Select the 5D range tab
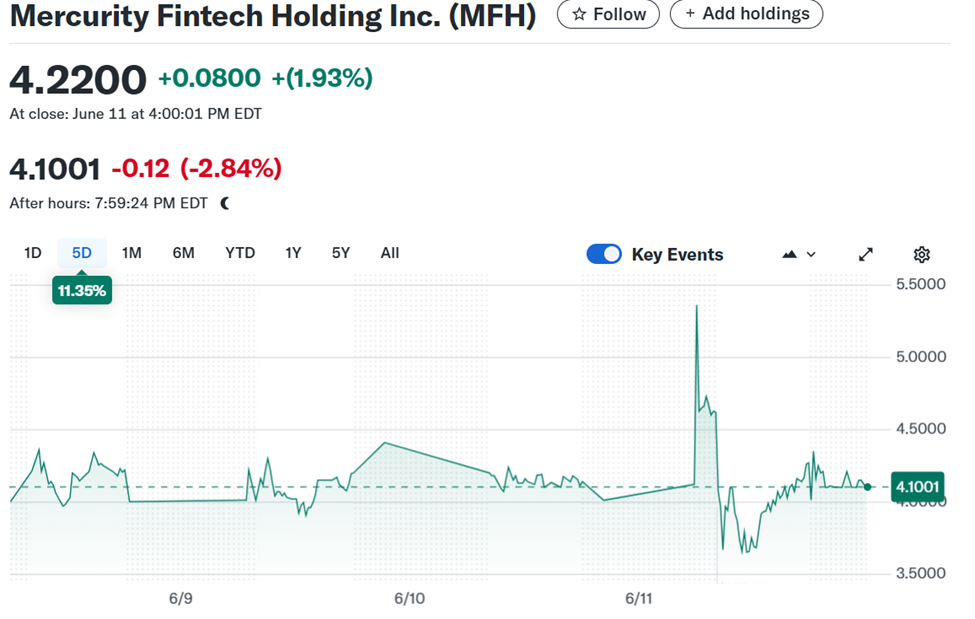 tap(82, 253)
